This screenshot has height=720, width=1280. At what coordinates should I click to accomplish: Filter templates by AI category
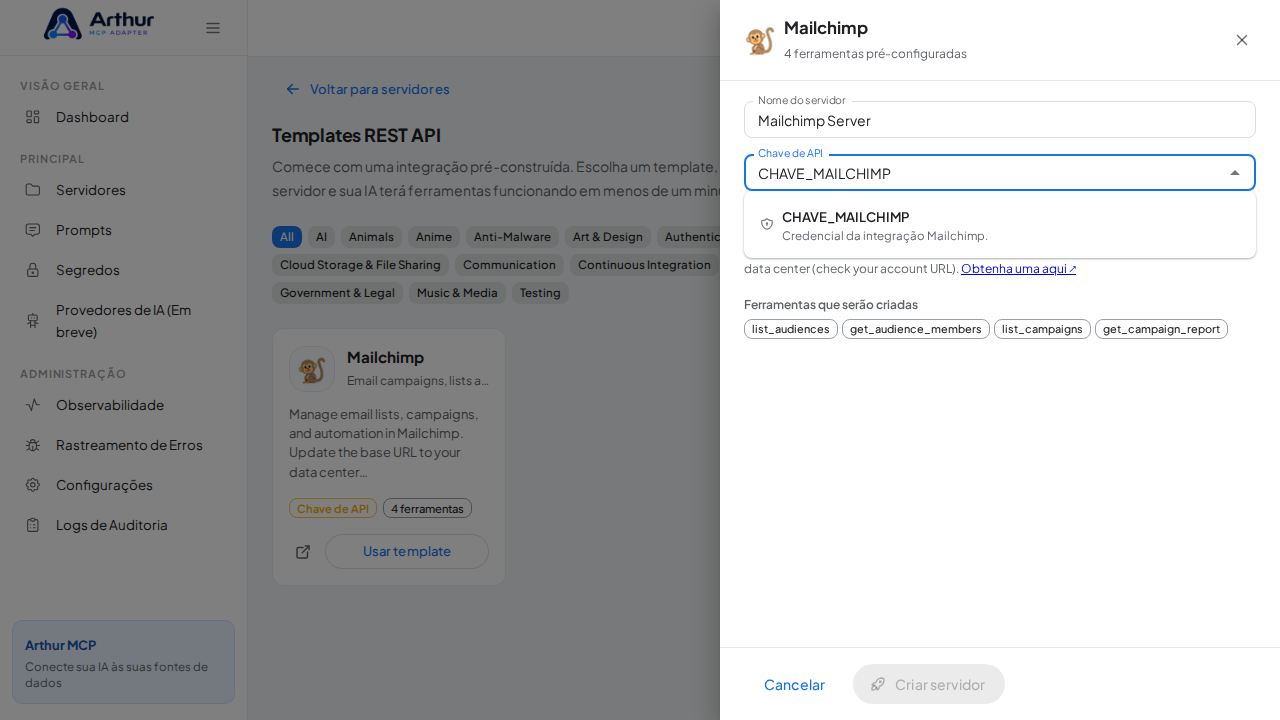(x=321, y=237)
